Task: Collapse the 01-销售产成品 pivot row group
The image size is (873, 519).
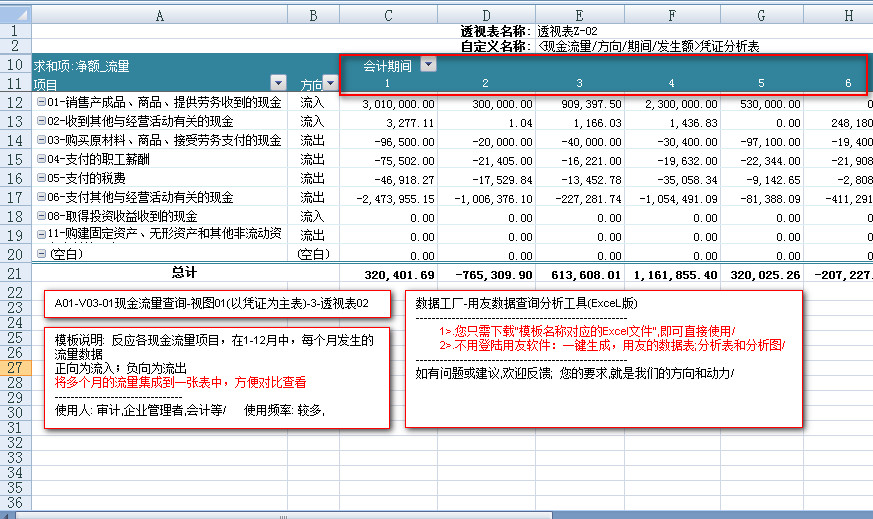Action: 41,103
